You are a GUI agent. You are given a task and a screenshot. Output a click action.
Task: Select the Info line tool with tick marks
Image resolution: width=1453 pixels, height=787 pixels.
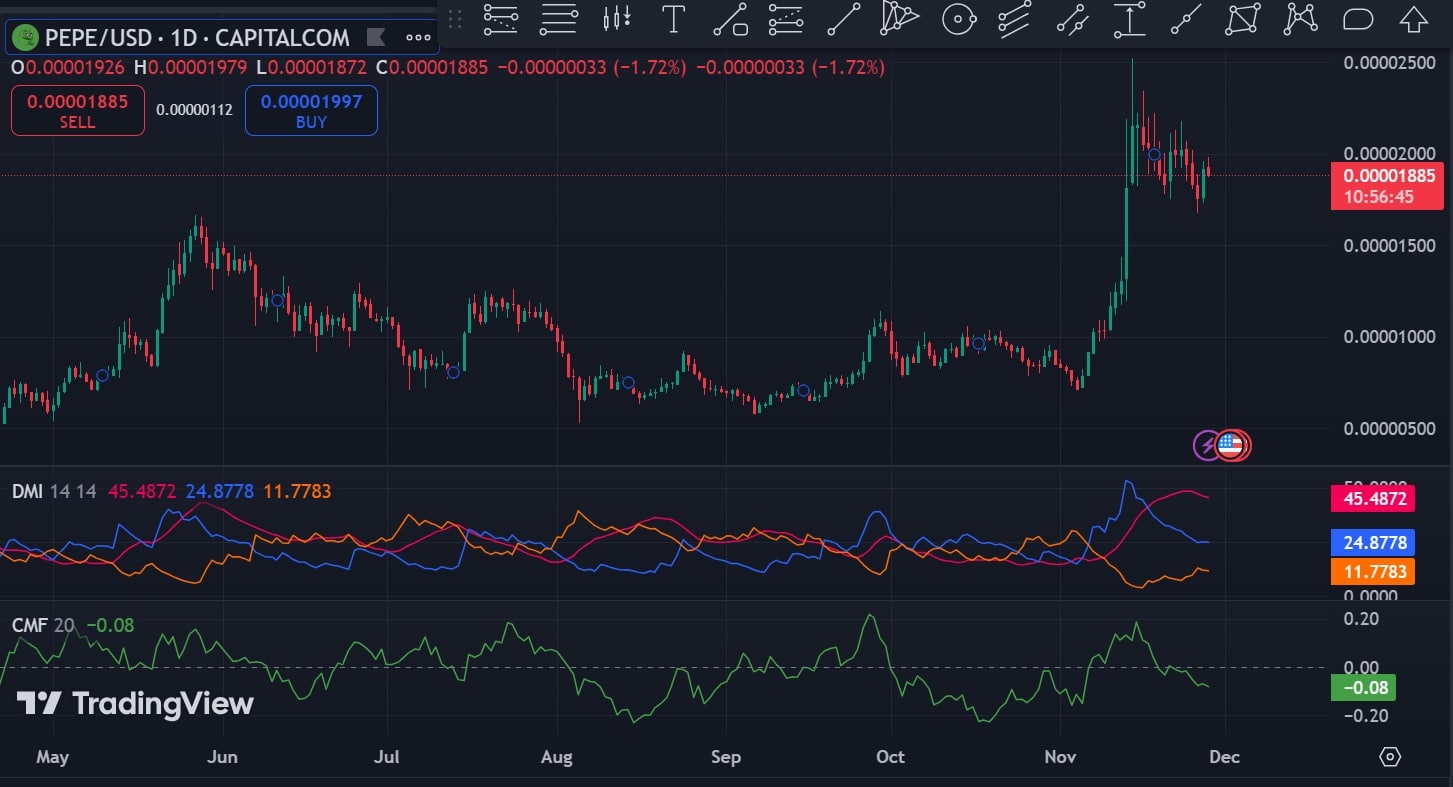pyautogui.click(x=1072, y=18)
